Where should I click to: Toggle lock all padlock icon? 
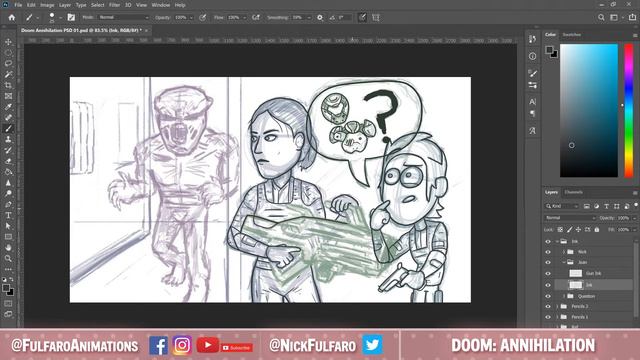point(597,230)
